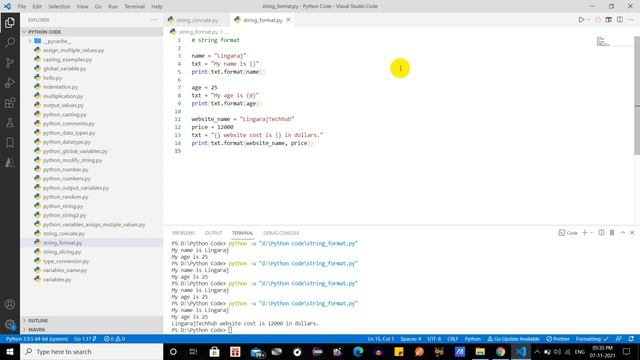Open the Extensions view
Viewport: 640px width, 360px height.
[x=10, y=102]
